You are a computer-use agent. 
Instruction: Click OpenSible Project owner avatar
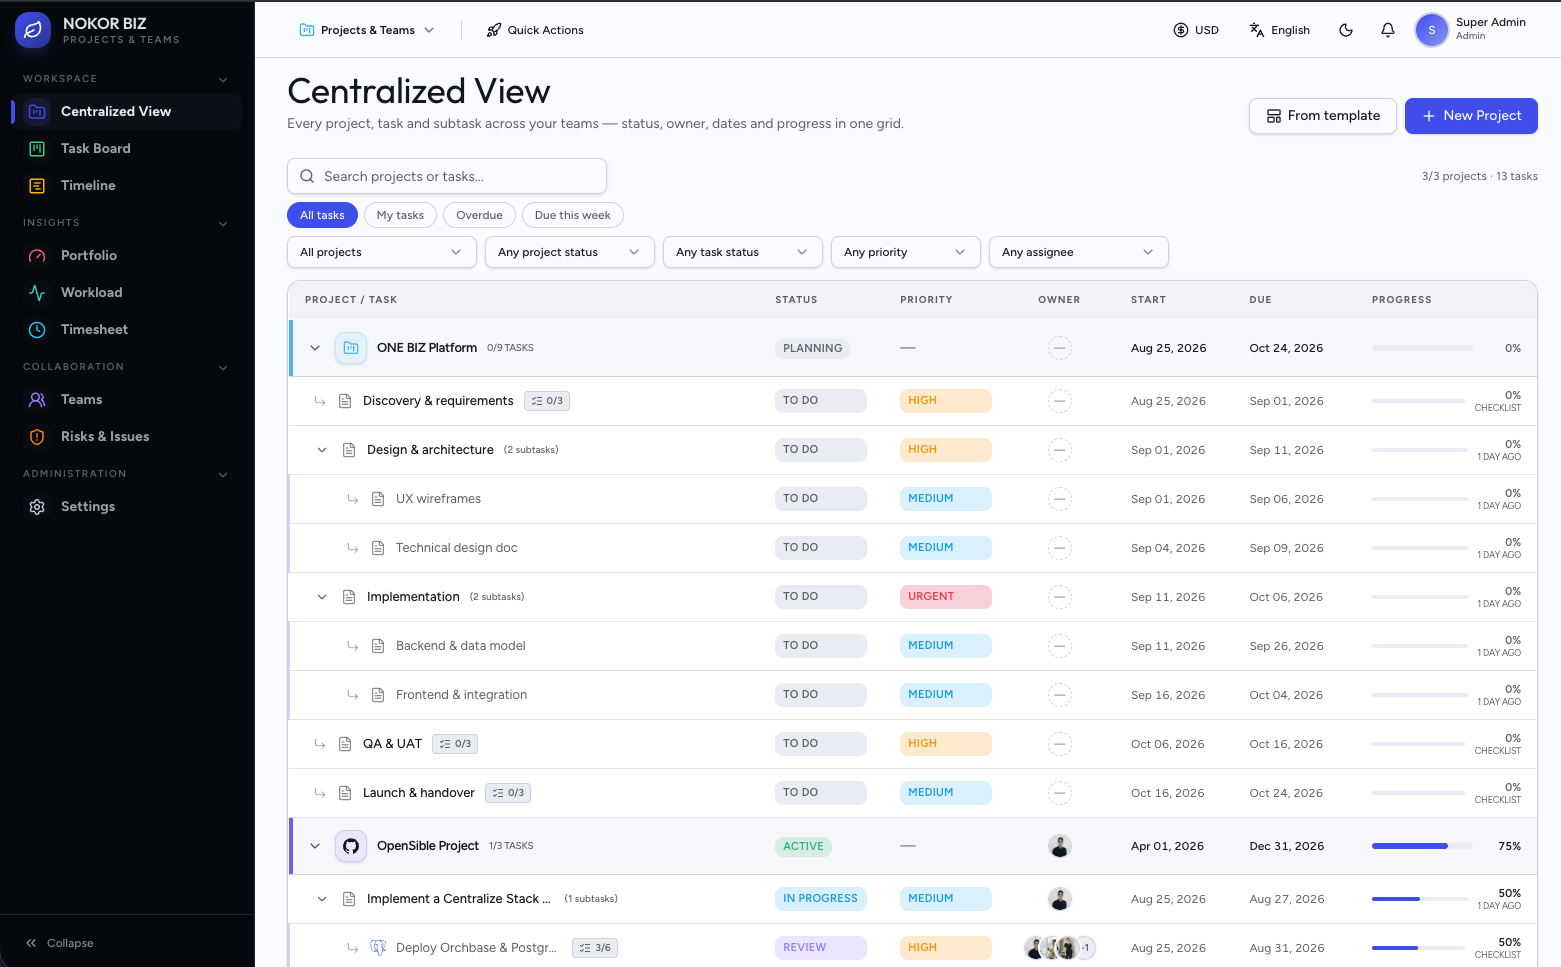coord(1060,846)
